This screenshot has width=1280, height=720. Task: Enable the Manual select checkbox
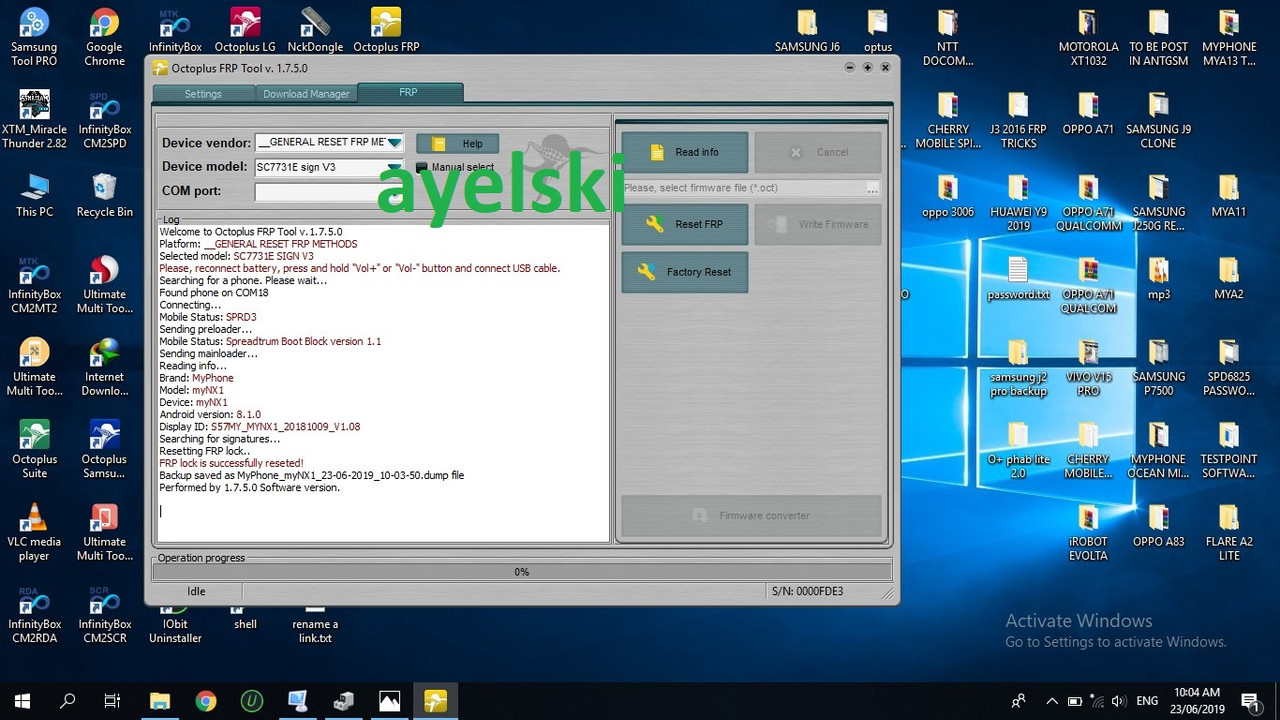click(x=422, y=167)
